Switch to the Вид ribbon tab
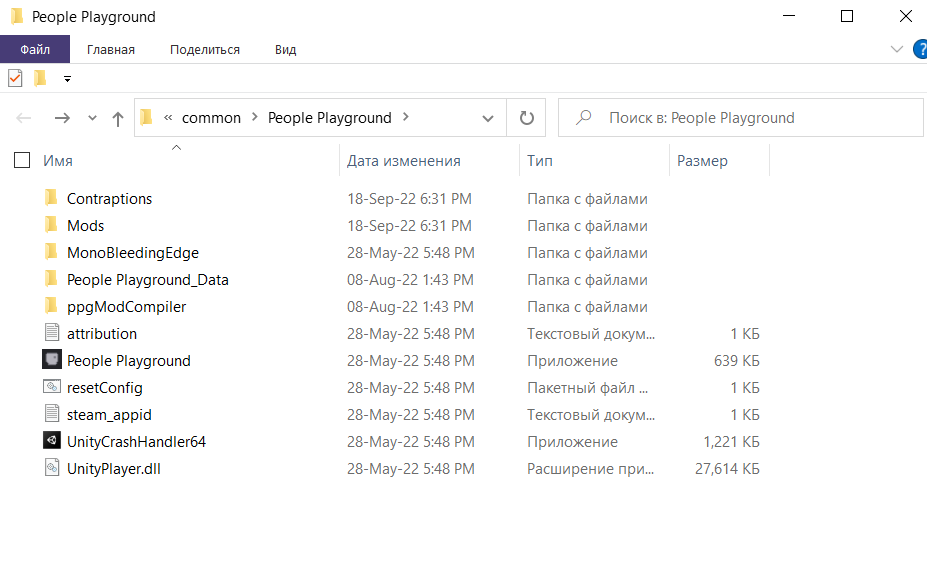 coord(286,50)
